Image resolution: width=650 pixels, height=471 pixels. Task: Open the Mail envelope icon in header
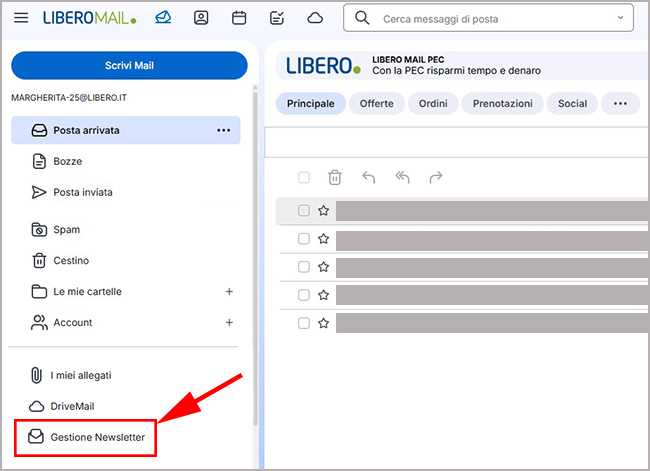pos(163,17)
